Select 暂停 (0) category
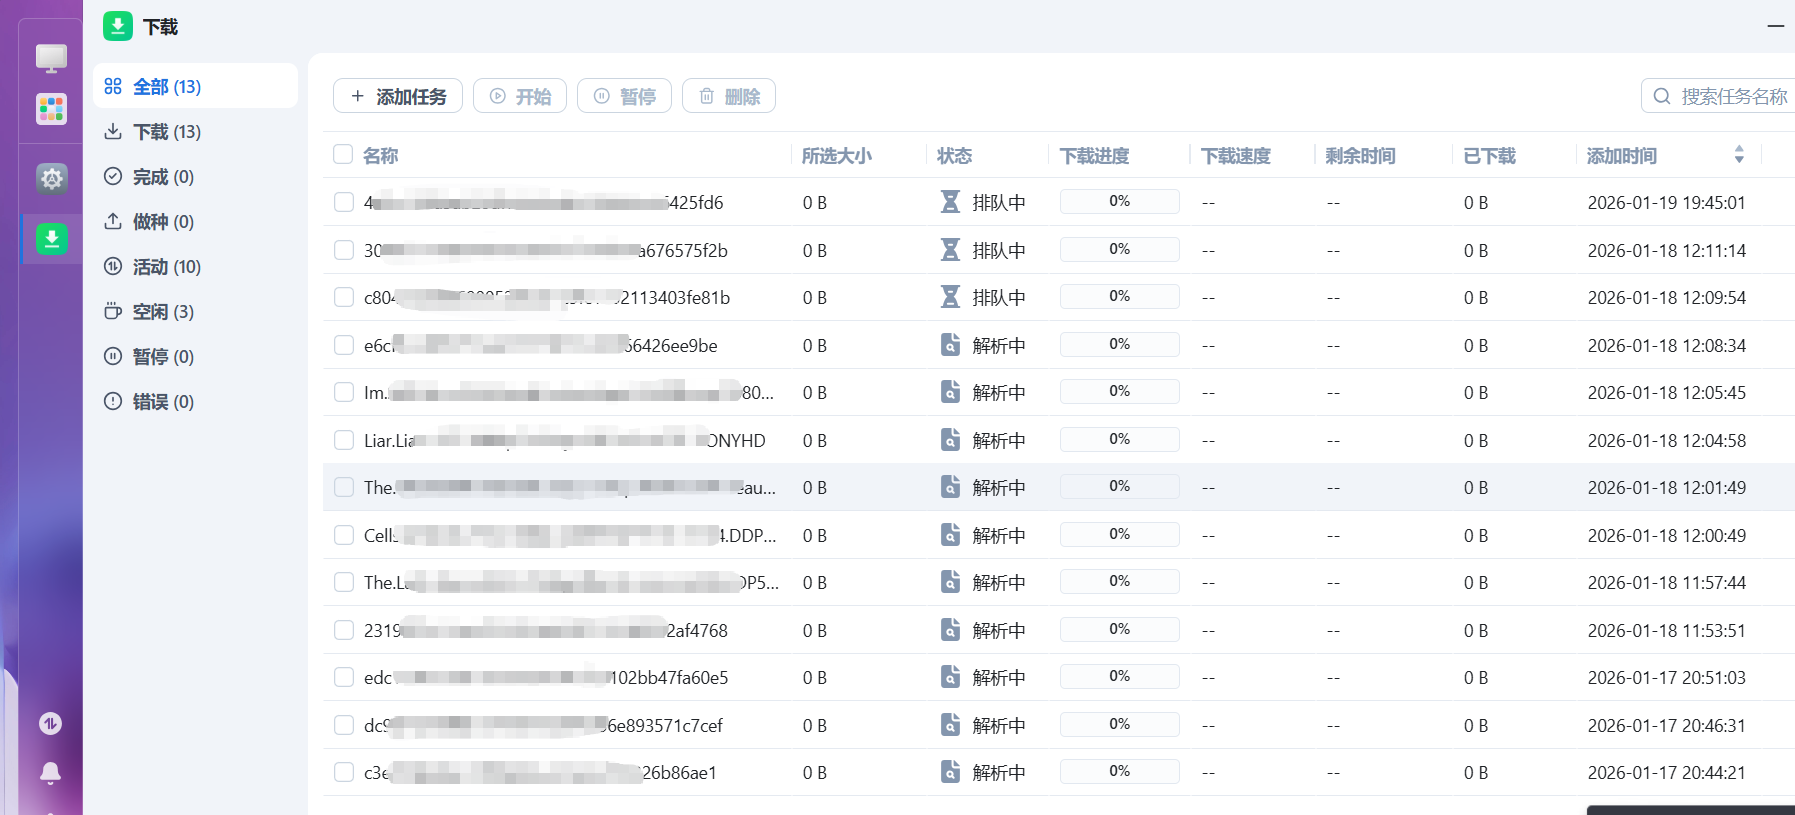The image size is (1795, 815). tap(195, 356)
